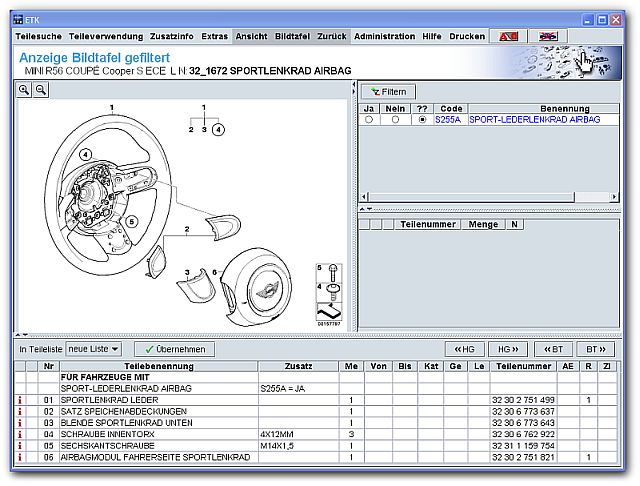Click the Teilenummer column header in parts list

(x=524, y=366)
